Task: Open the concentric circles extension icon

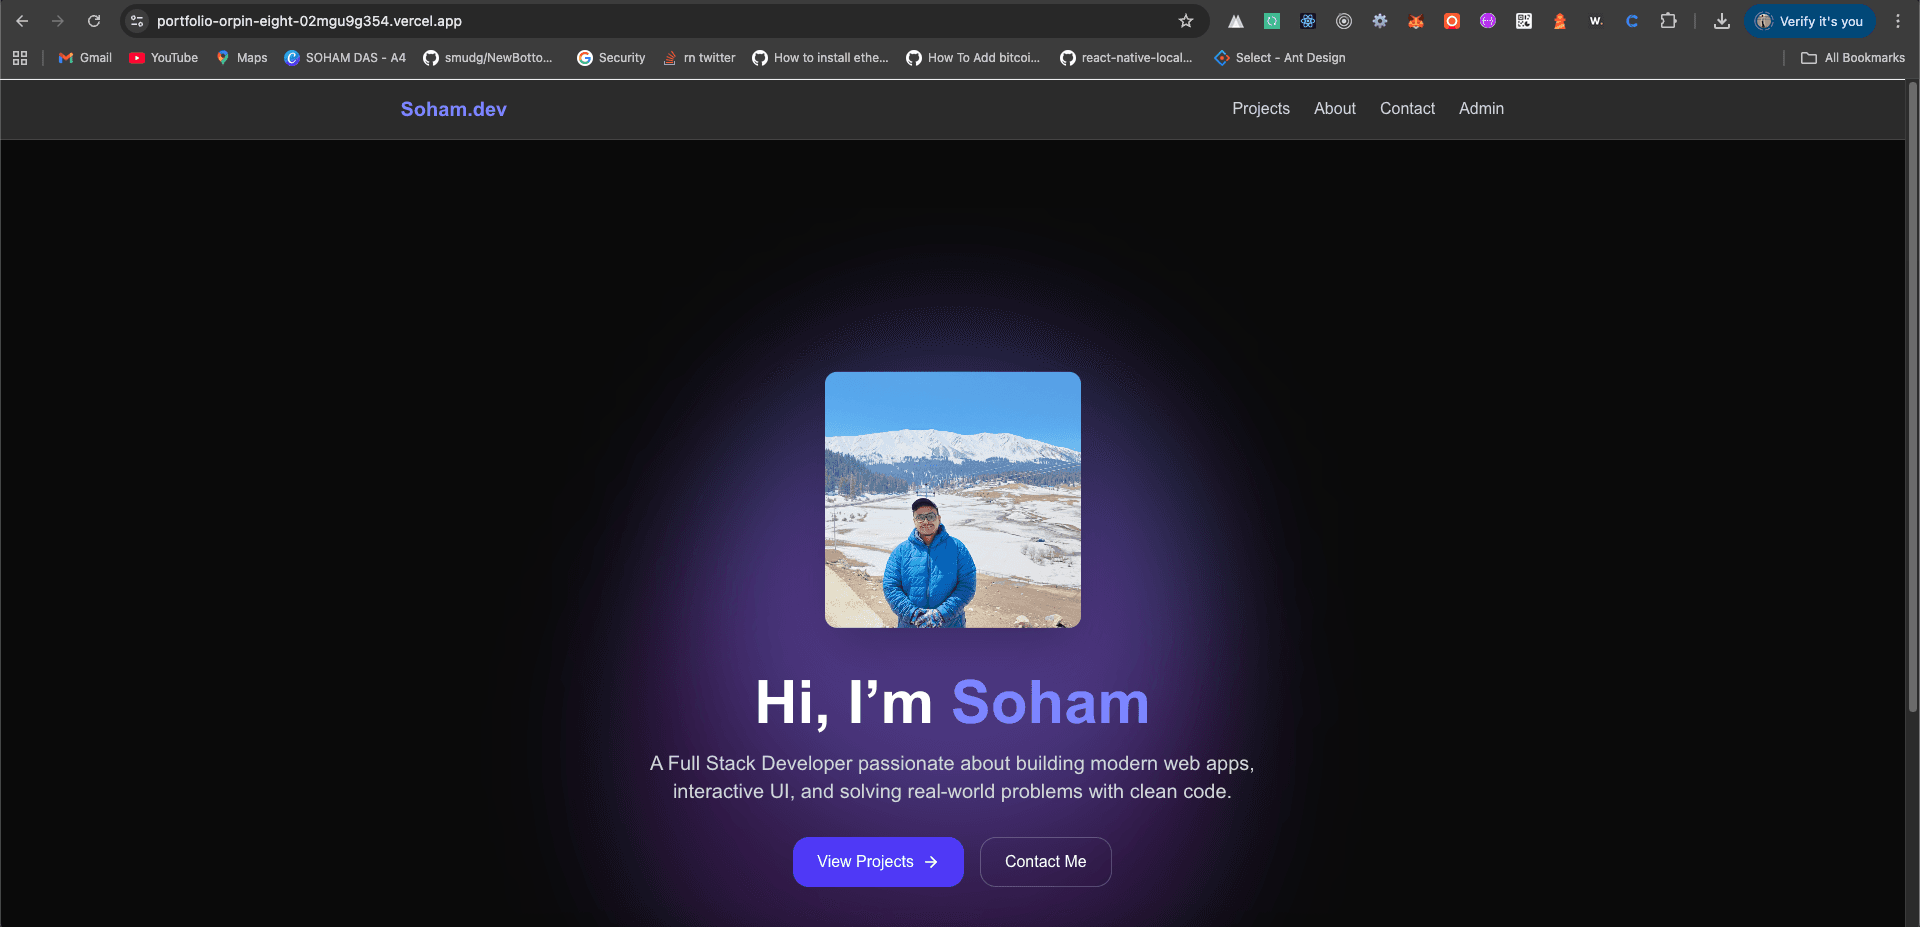Action: pyautogui.click(x=1344, y=21)
